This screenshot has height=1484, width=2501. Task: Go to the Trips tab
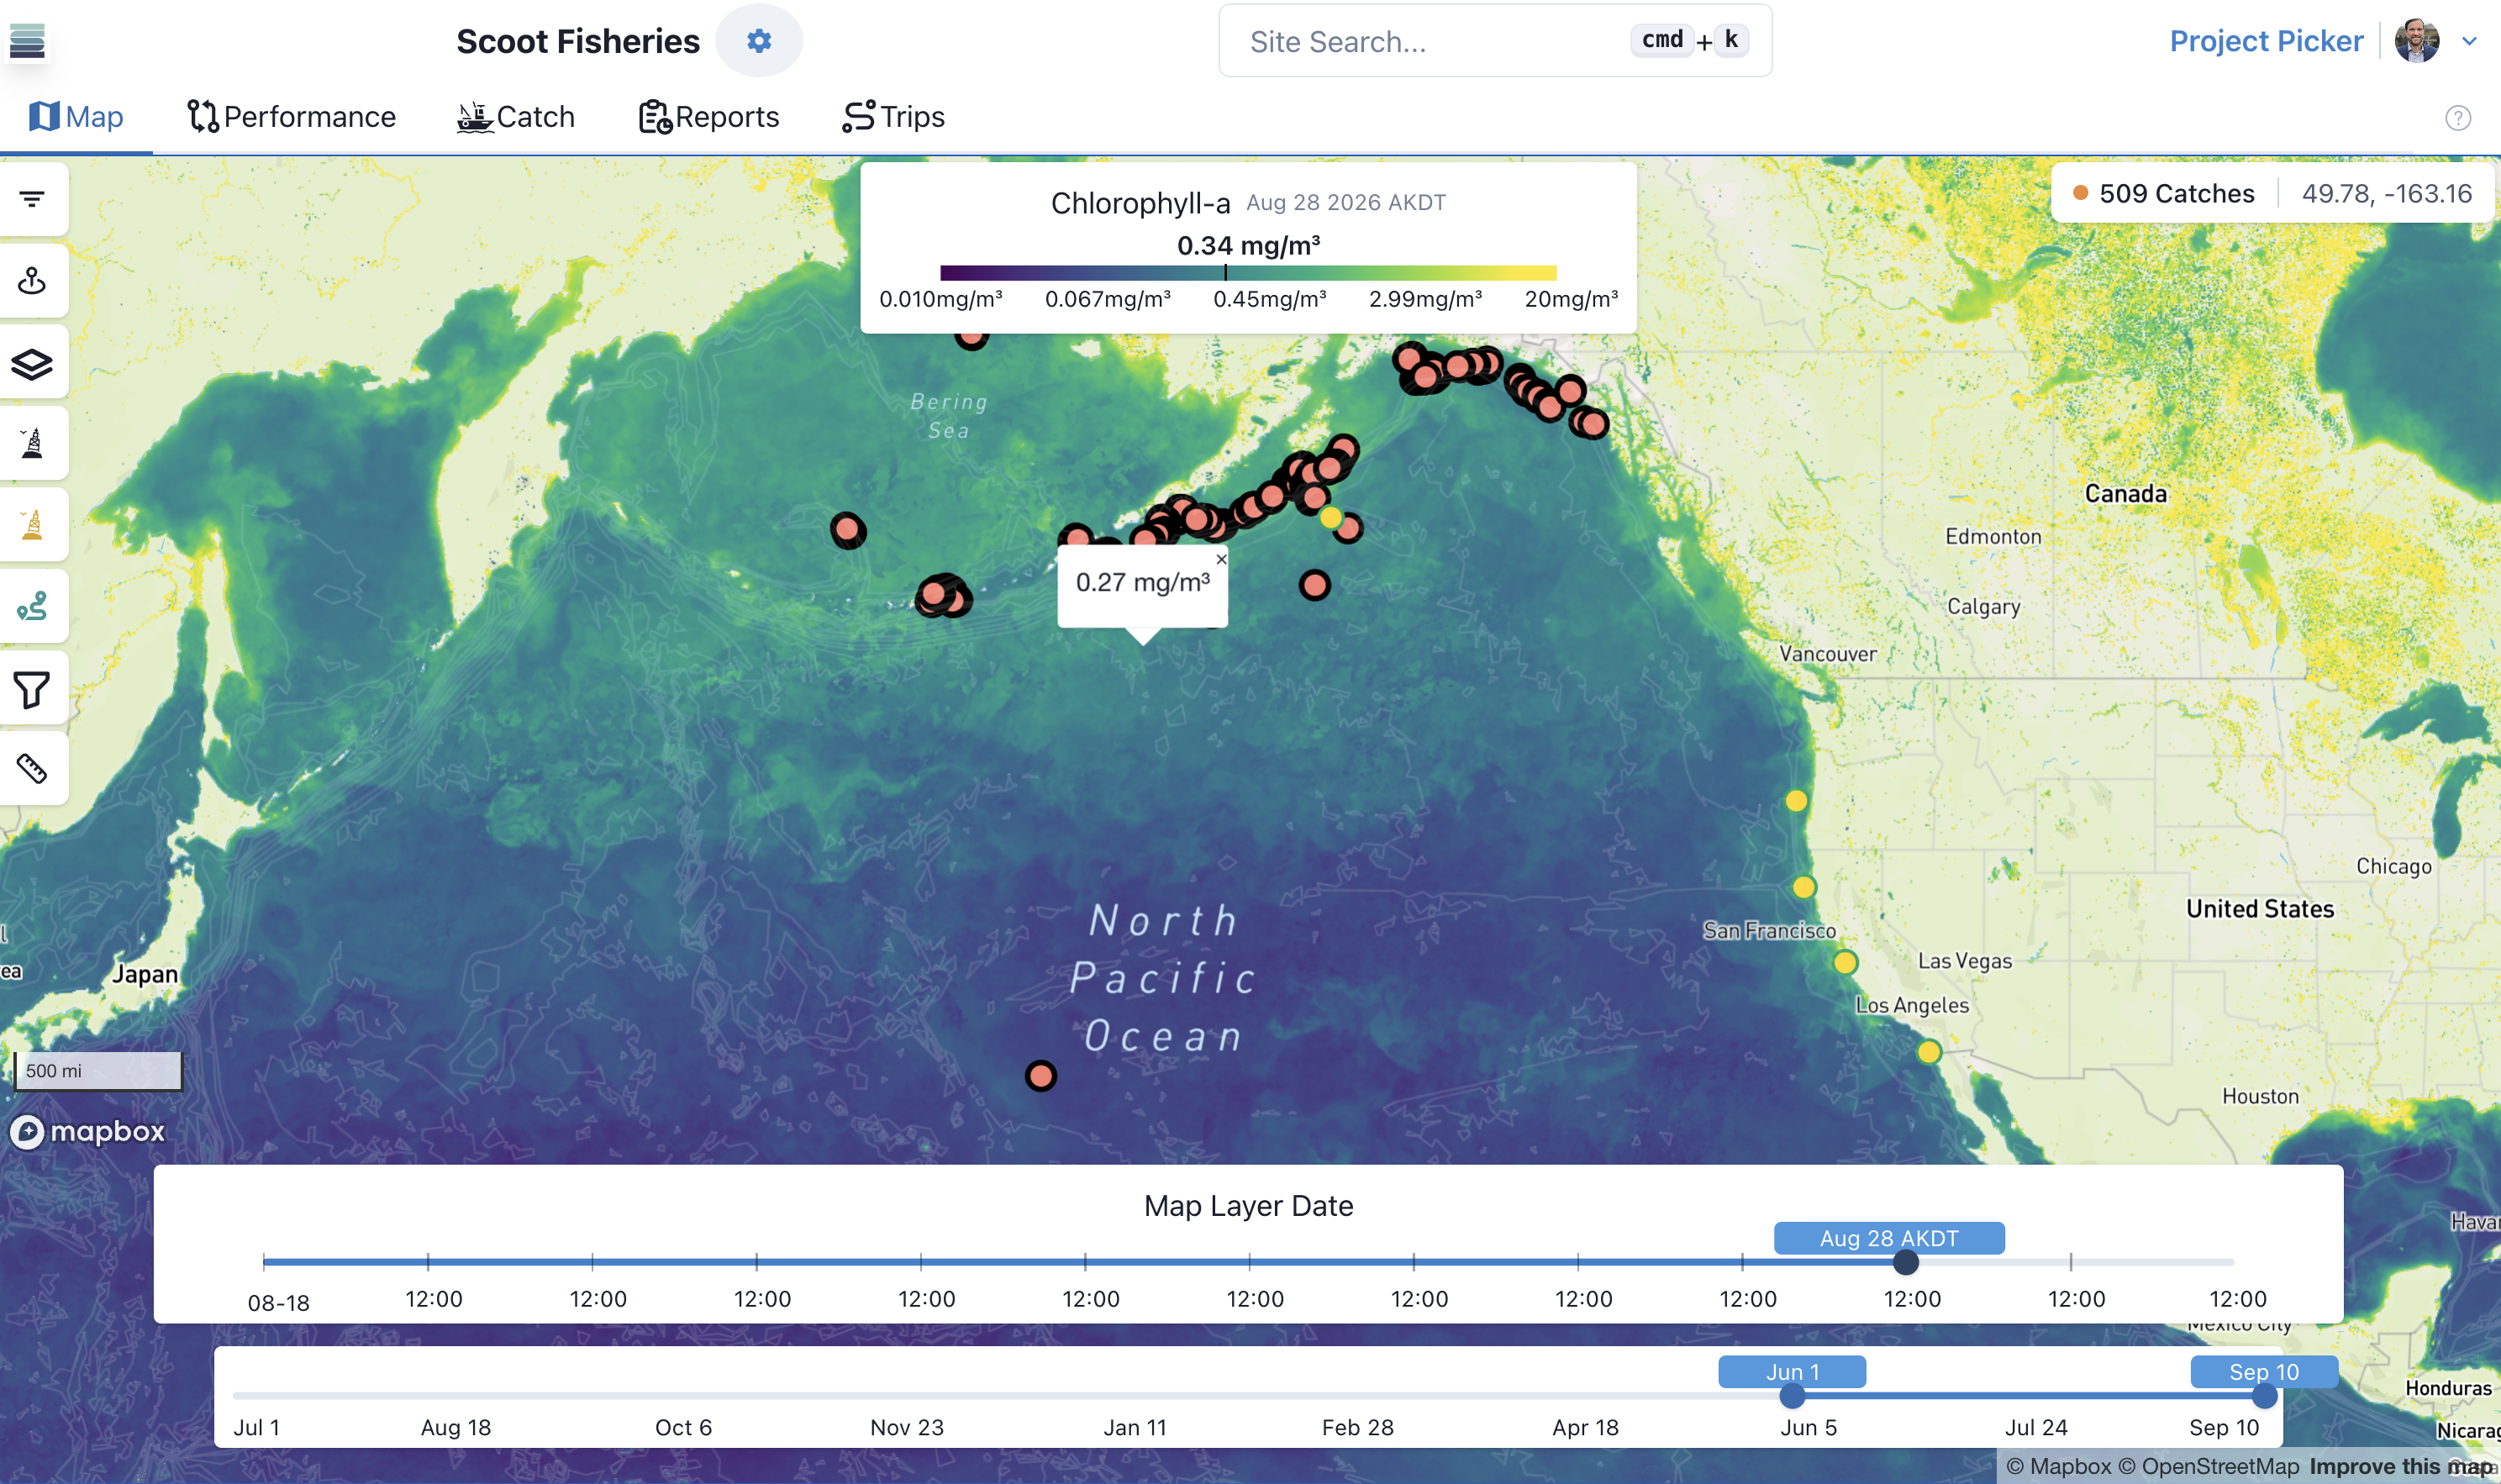[893, 117]
